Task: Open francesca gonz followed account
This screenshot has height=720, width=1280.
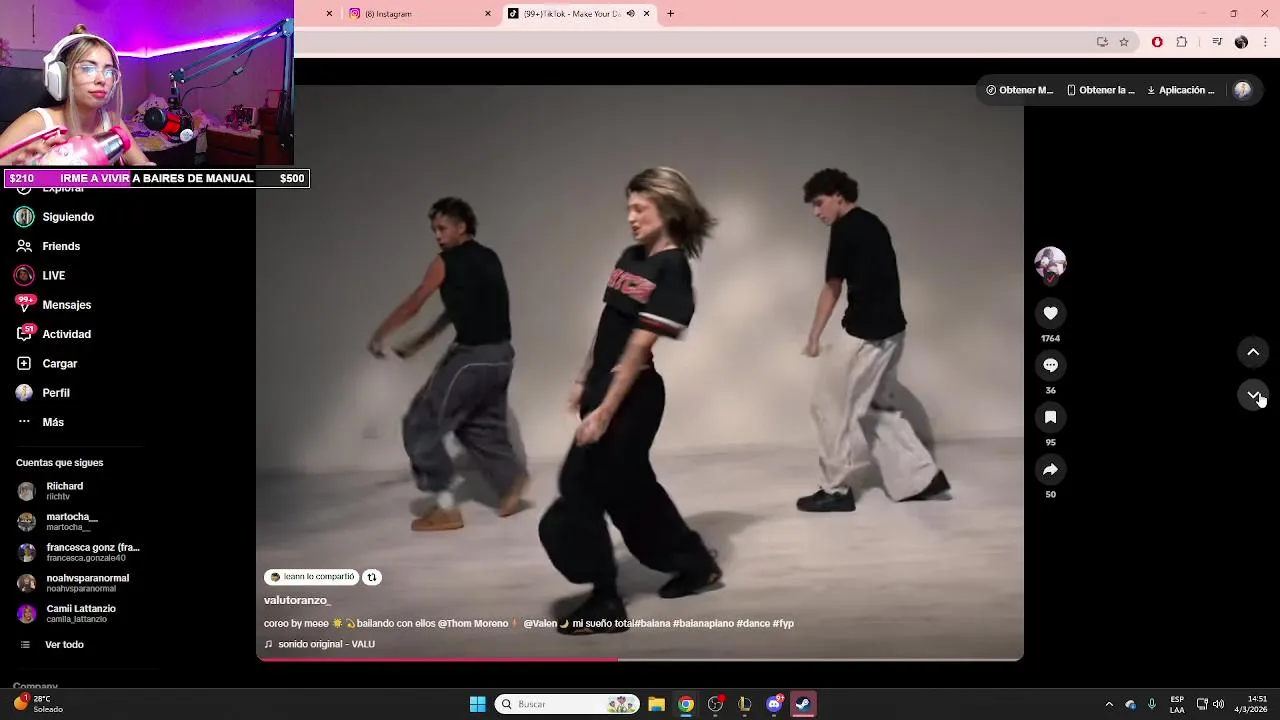Action: point(78,552)
